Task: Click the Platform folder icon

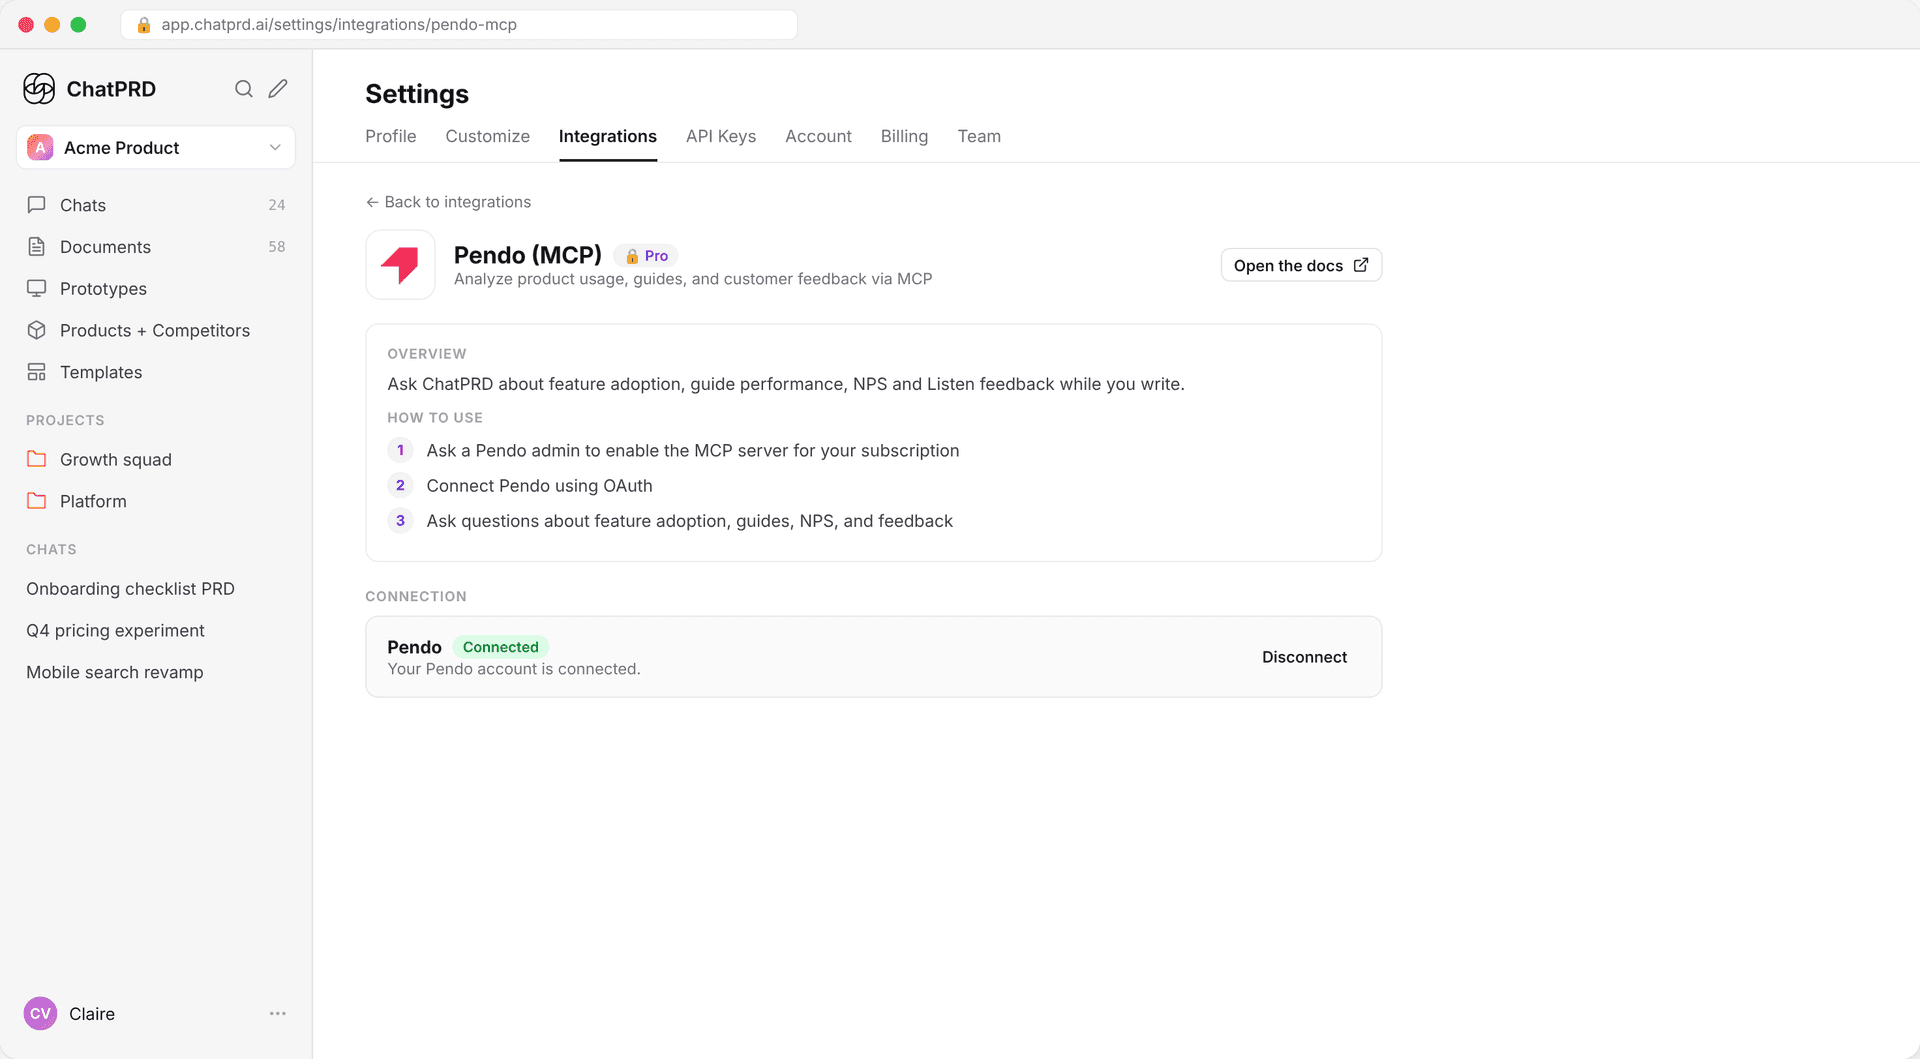Action: [37, 501]
